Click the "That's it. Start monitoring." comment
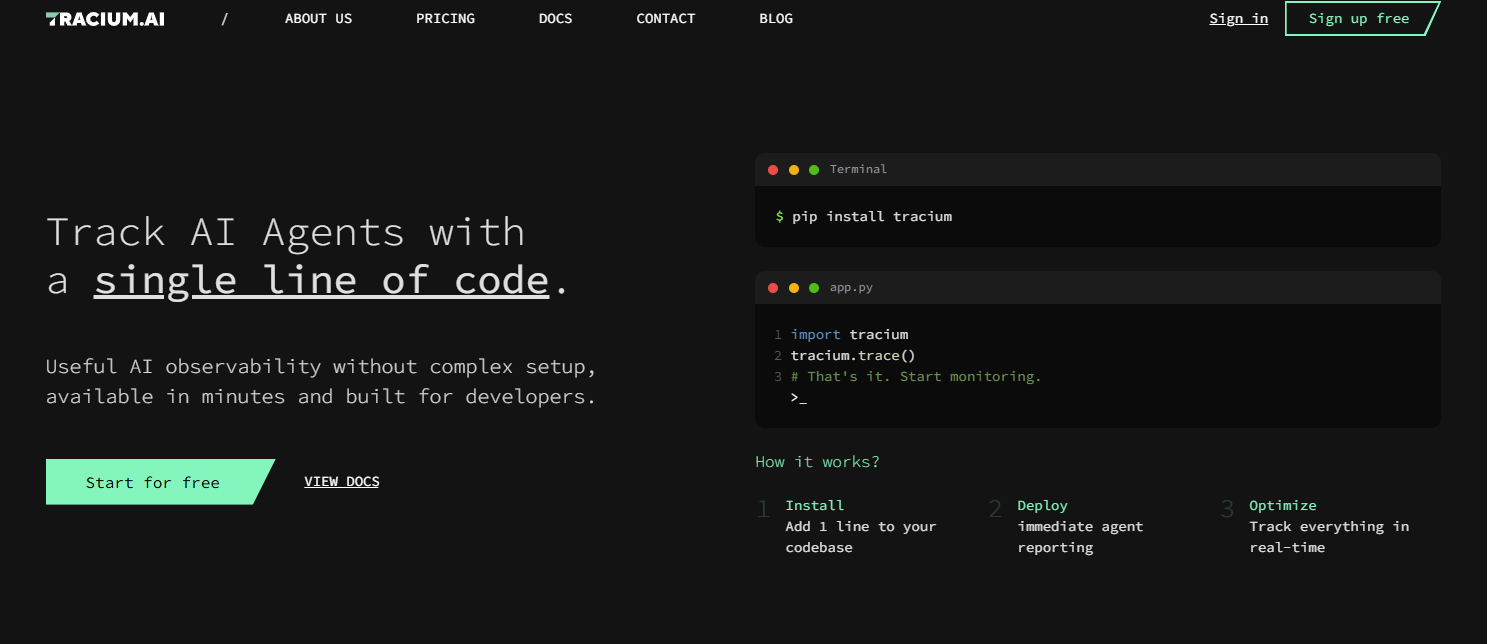The image size is (1487, 644). [916, 376]
